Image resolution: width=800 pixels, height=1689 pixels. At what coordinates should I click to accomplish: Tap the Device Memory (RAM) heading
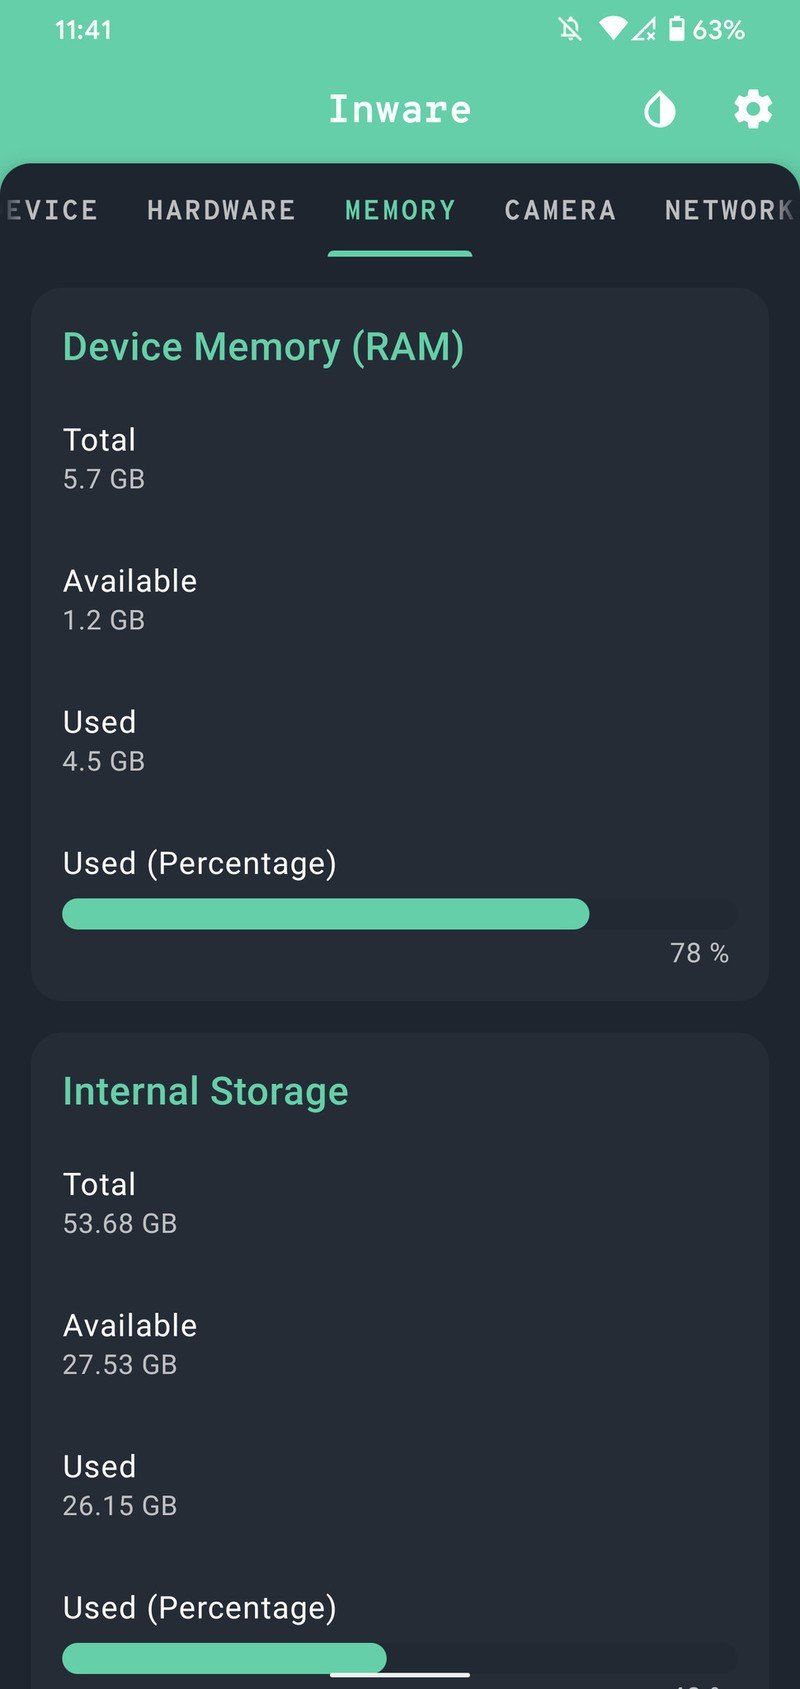(263, 347)
